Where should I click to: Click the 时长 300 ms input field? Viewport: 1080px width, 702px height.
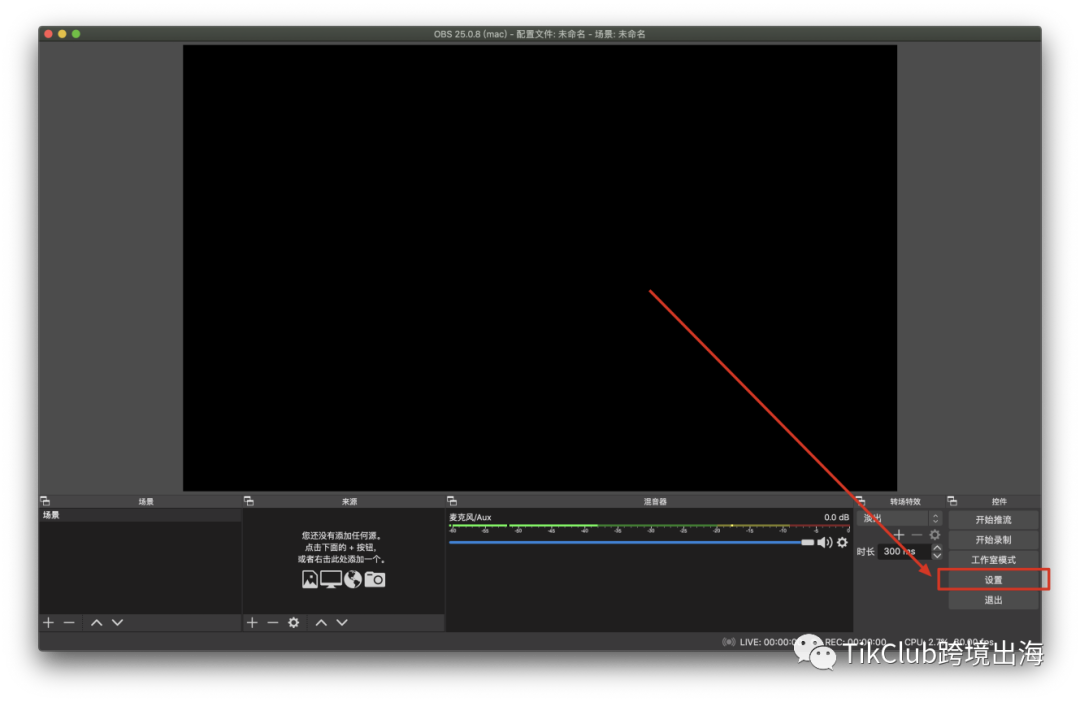click(x=904, y=552)
